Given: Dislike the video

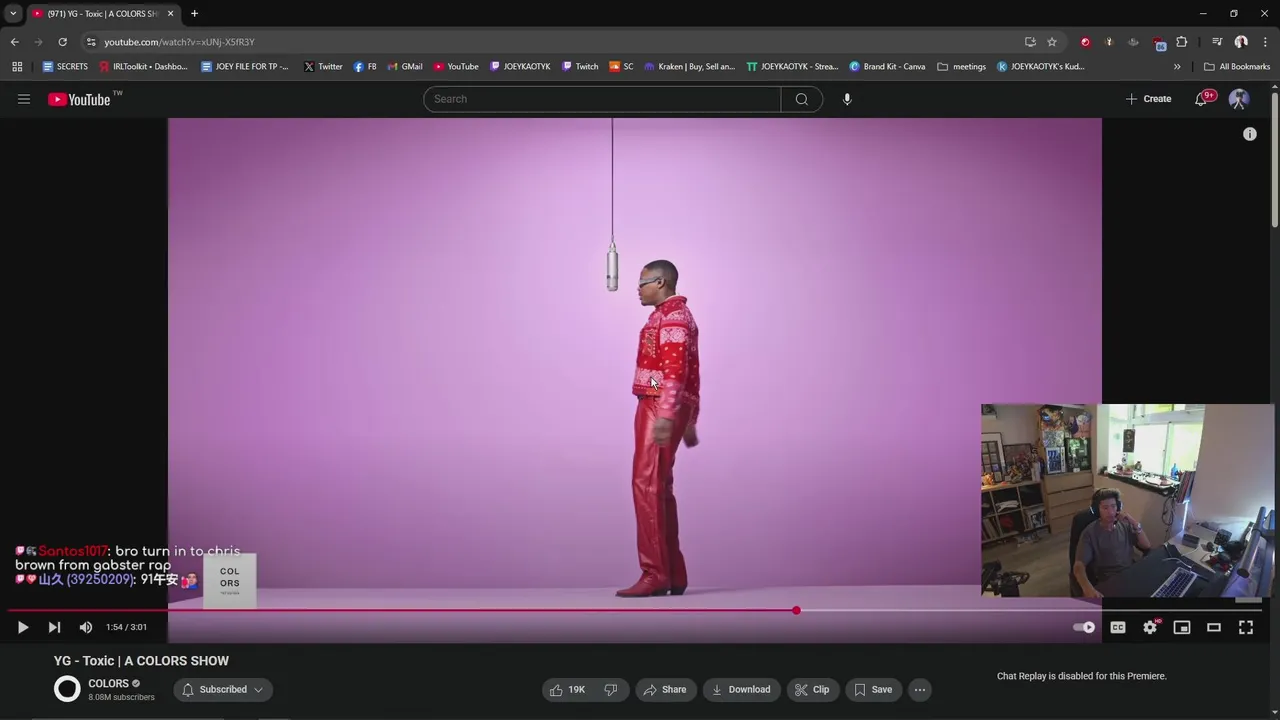Looking at the screenshot, I should tap(611, 689).
